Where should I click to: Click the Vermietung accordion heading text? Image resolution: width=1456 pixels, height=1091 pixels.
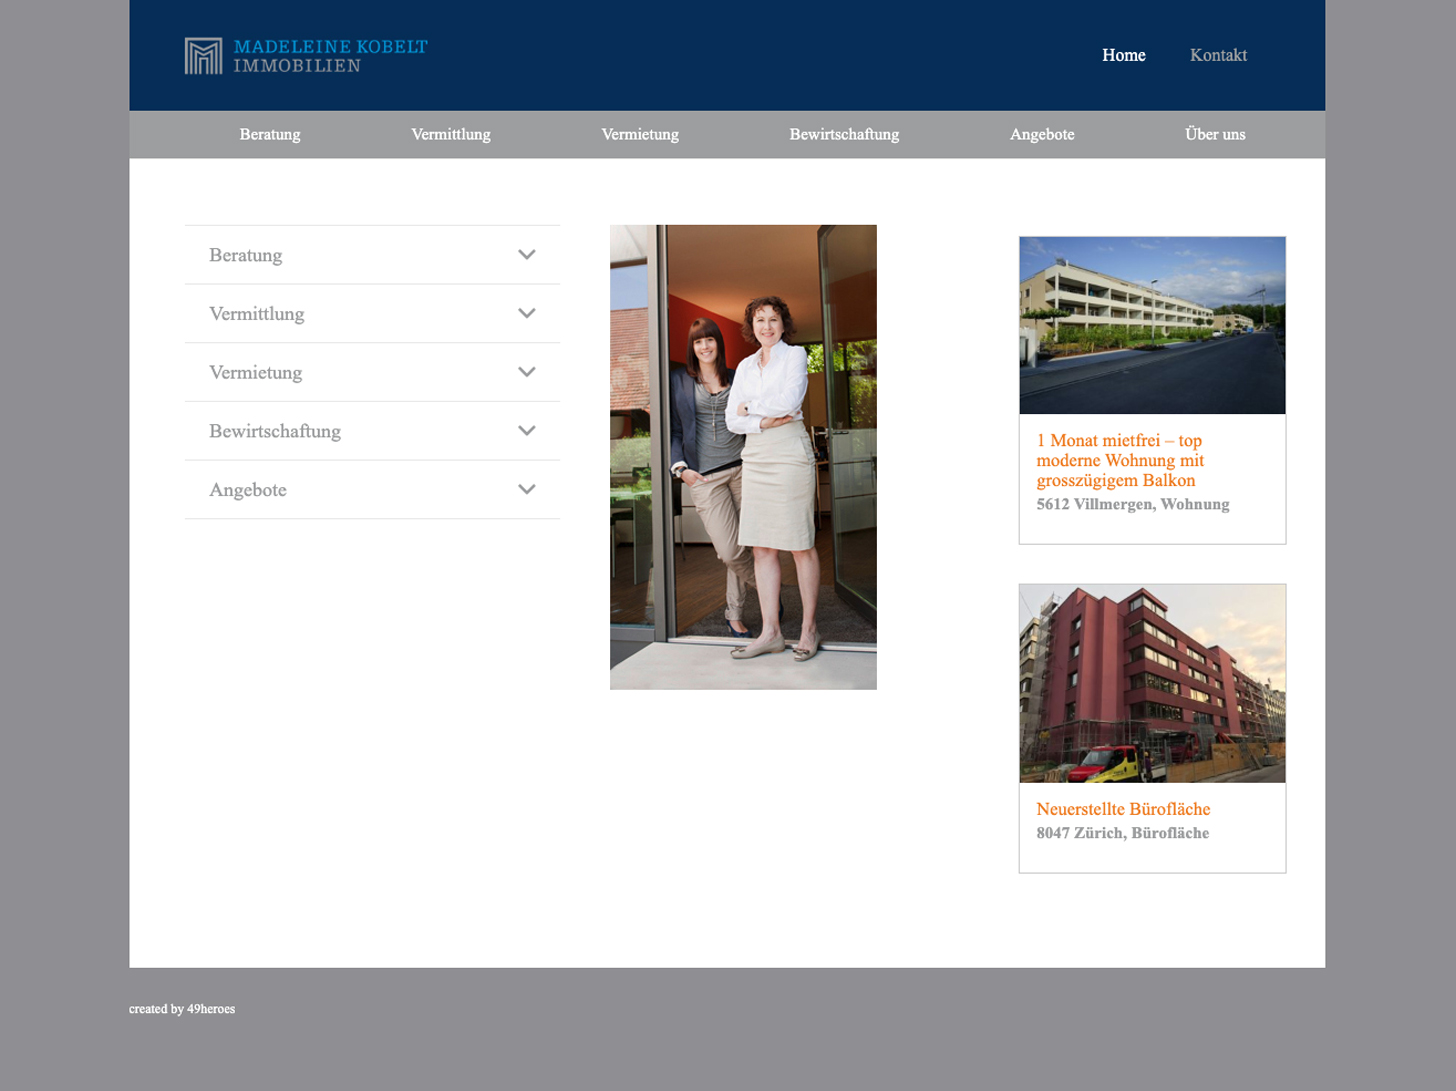[x=255, y=373]
